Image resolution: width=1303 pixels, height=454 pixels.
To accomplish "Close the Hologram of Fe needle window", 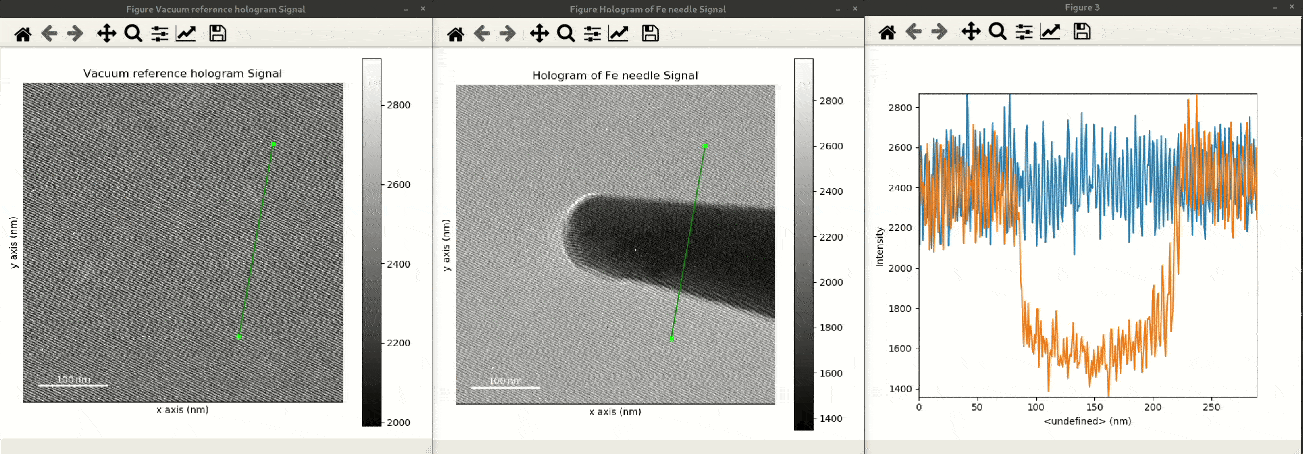I will [x=856, y=8].
